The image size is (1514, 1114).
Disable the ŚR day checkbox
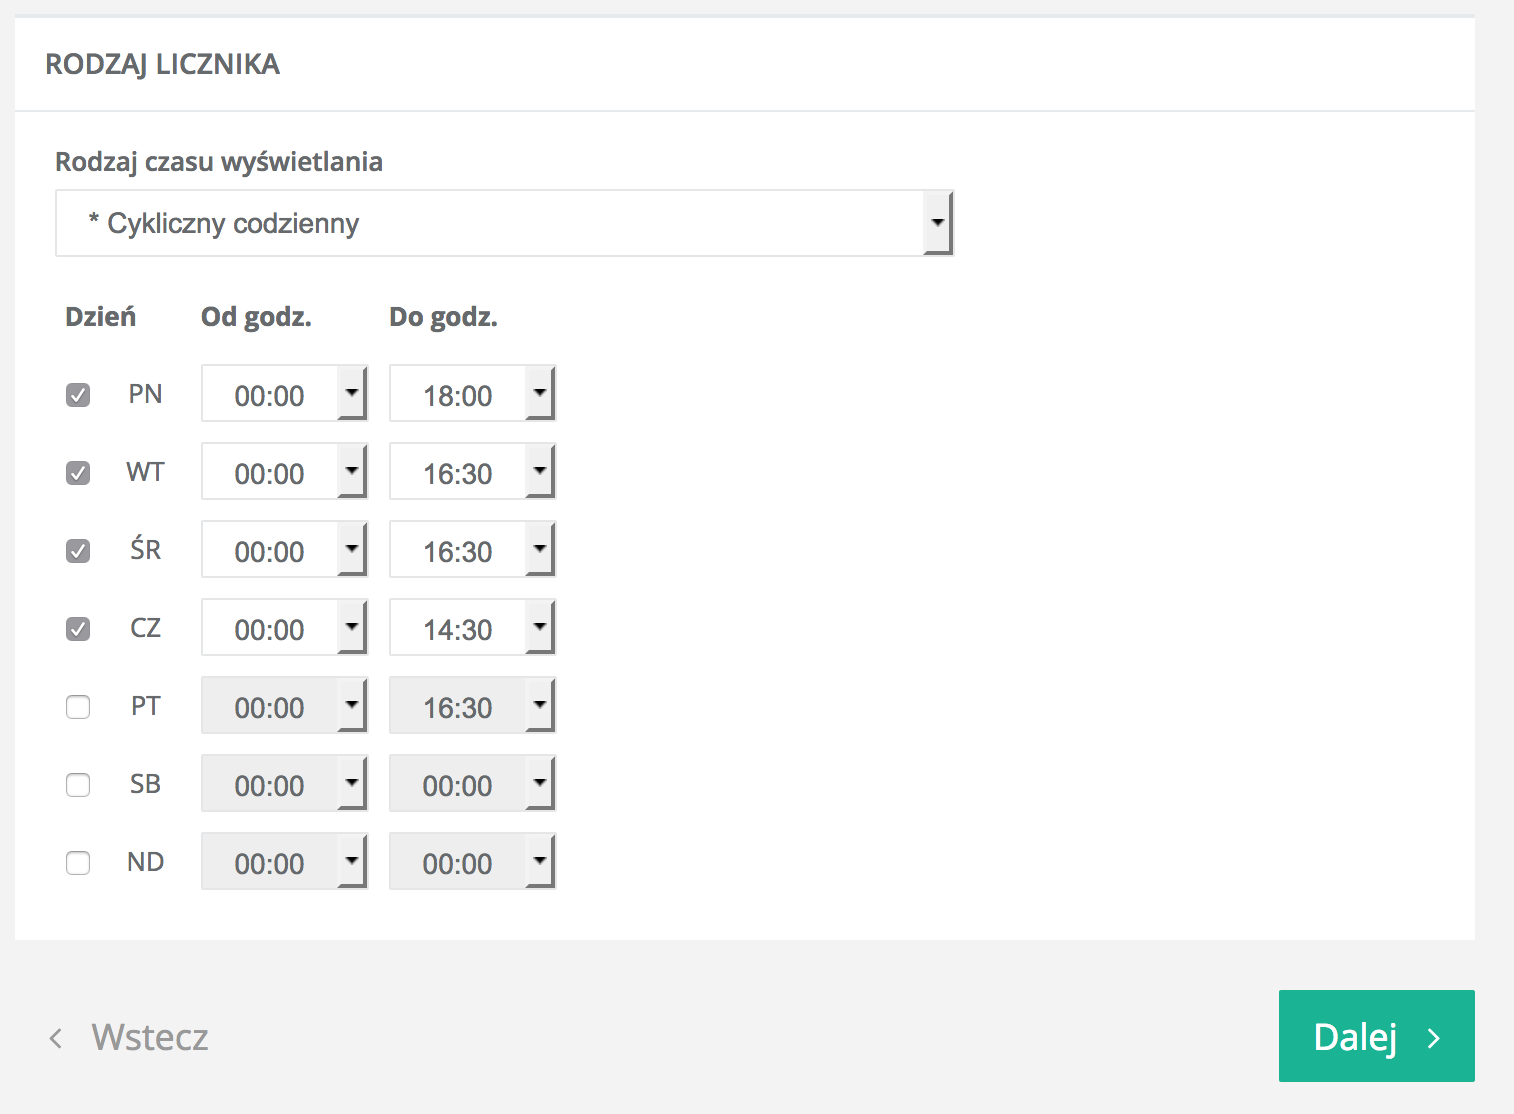78,551
